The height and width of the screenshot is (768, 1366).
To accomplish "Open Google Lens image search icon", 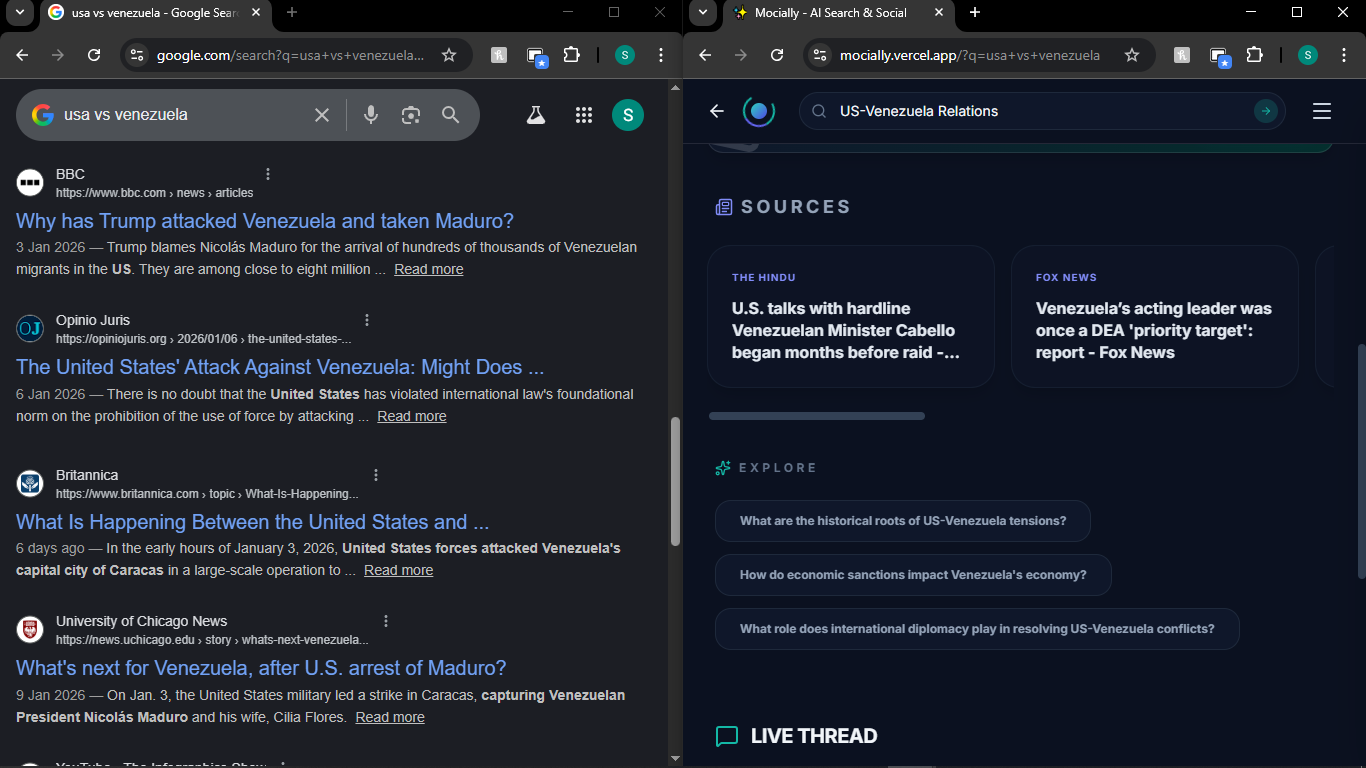I will [411, 115].
